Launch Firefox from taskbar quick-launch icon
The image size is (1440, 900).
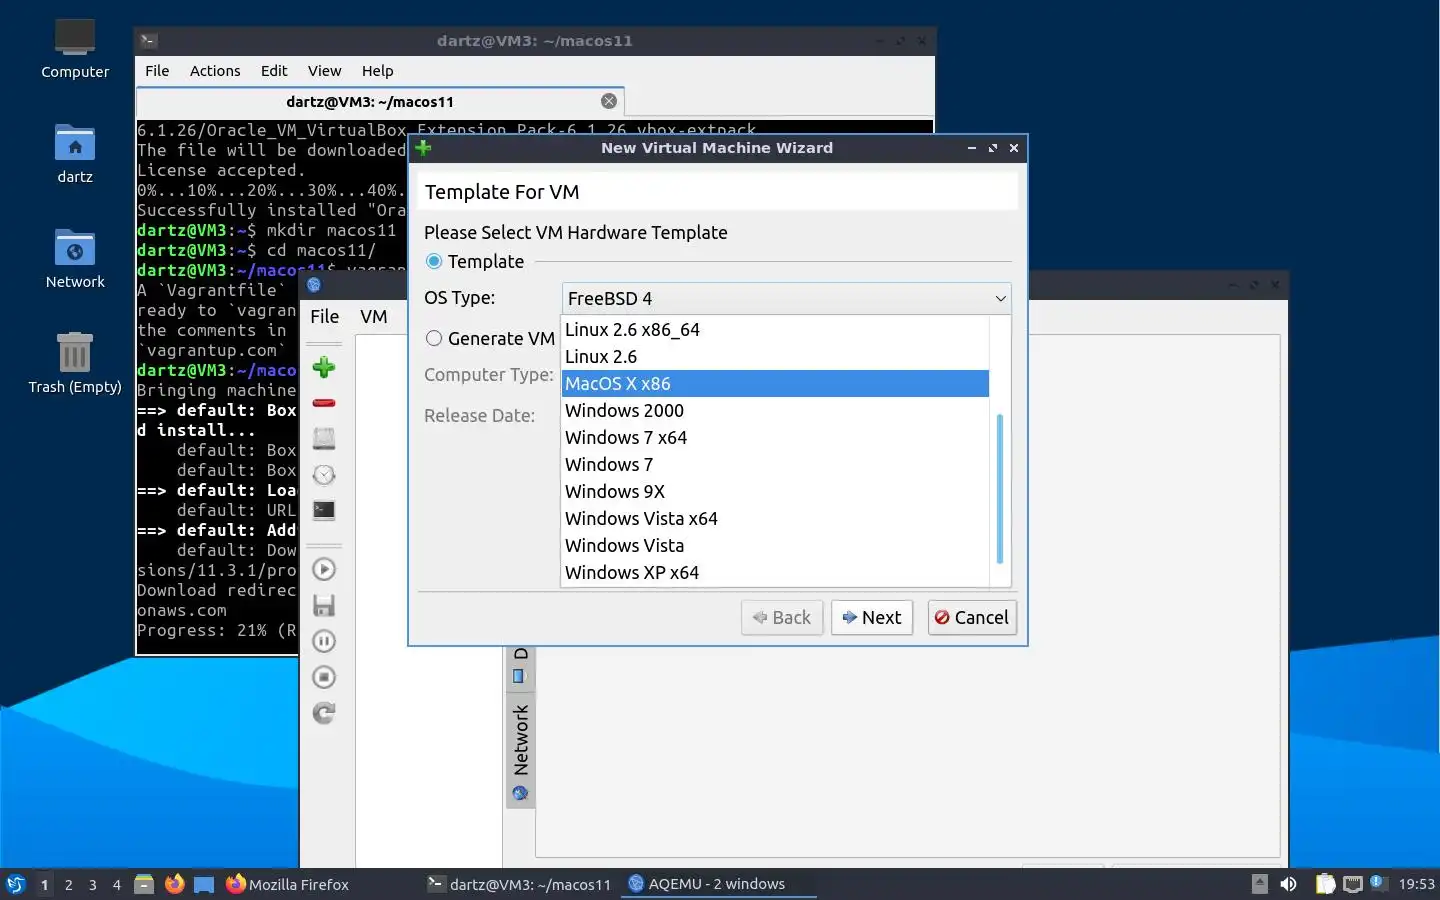(x=174, y=884)
